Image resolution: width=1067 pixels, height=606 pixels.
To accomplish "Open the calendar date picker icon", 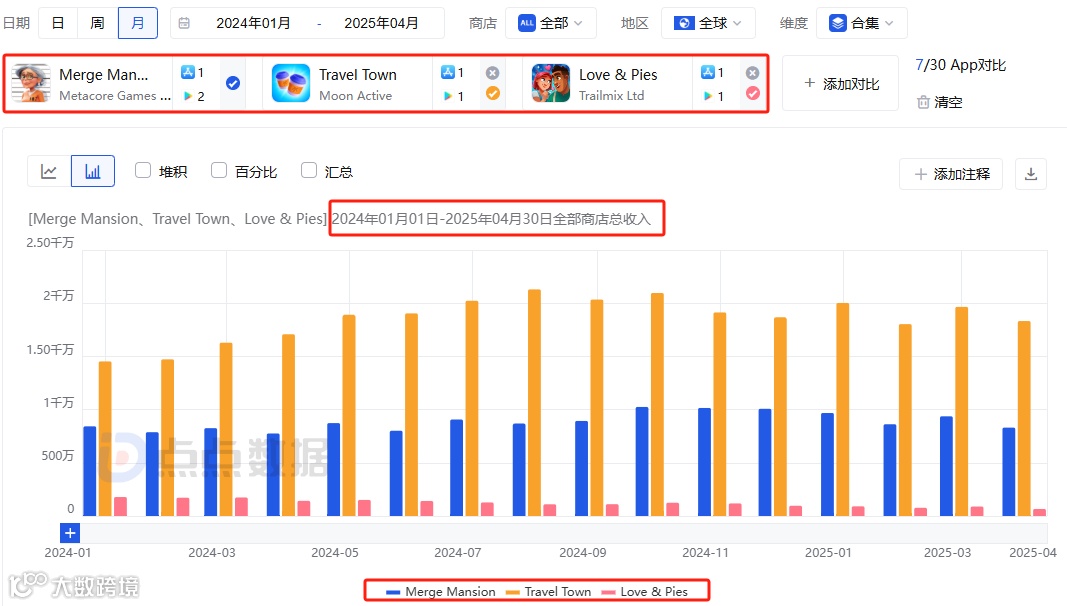I will coord(184,23).
